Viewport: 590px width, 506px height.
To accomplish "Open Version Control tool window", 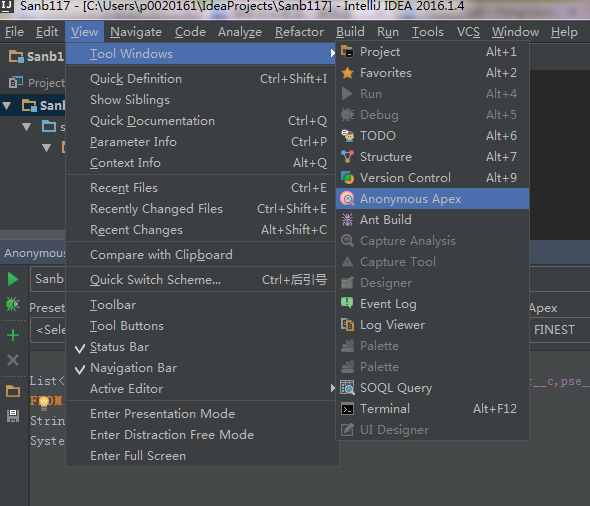I will [432, 178].
